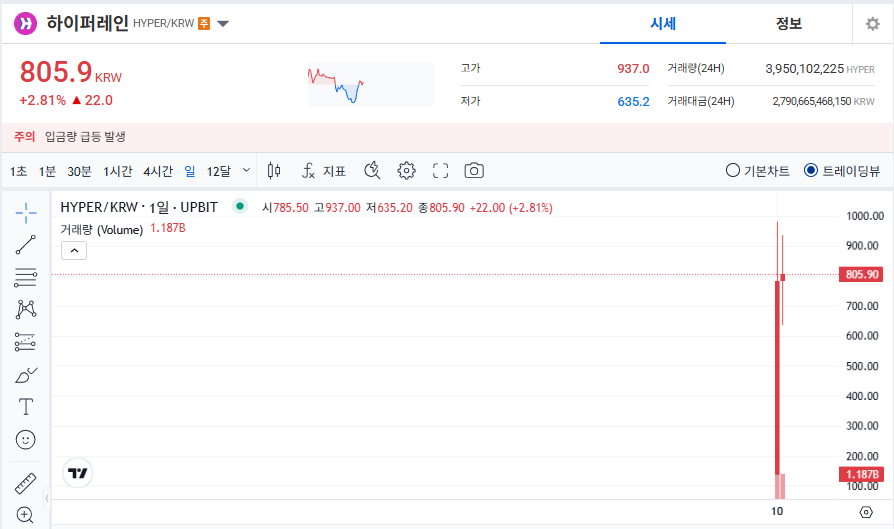The width and height of the screenshot is (894, 529).
Task: Select the brush drawing tool
Action: point(26,375)
